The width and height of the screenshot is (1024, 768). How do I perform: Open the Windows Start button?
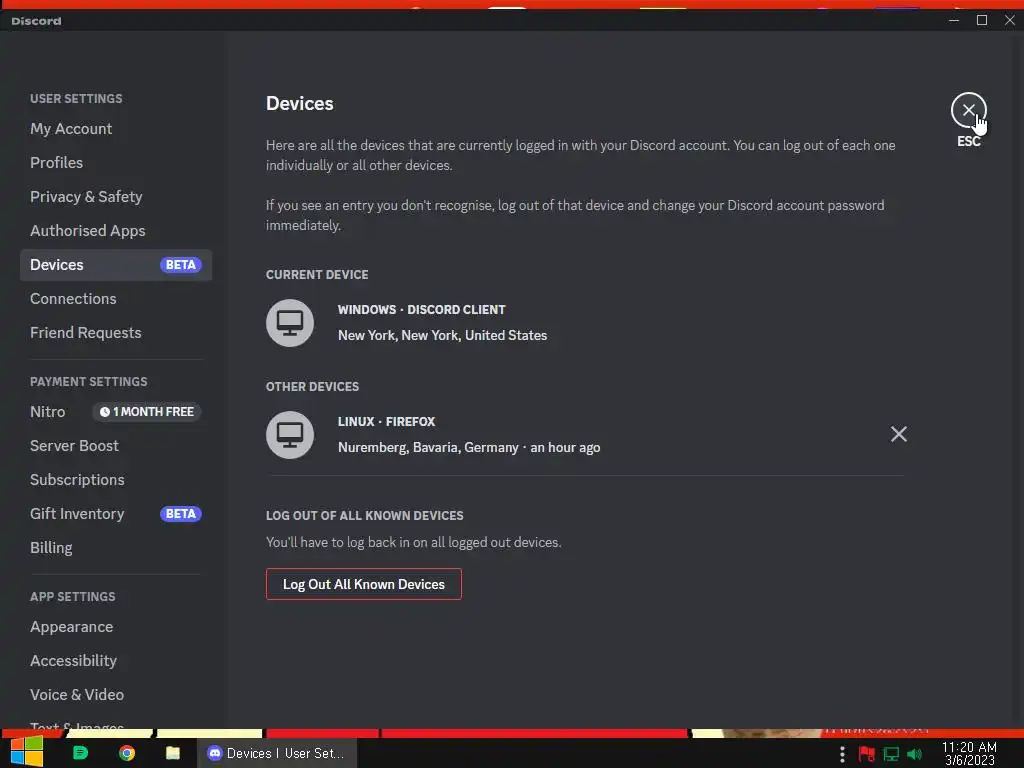[x=27, y=752]
